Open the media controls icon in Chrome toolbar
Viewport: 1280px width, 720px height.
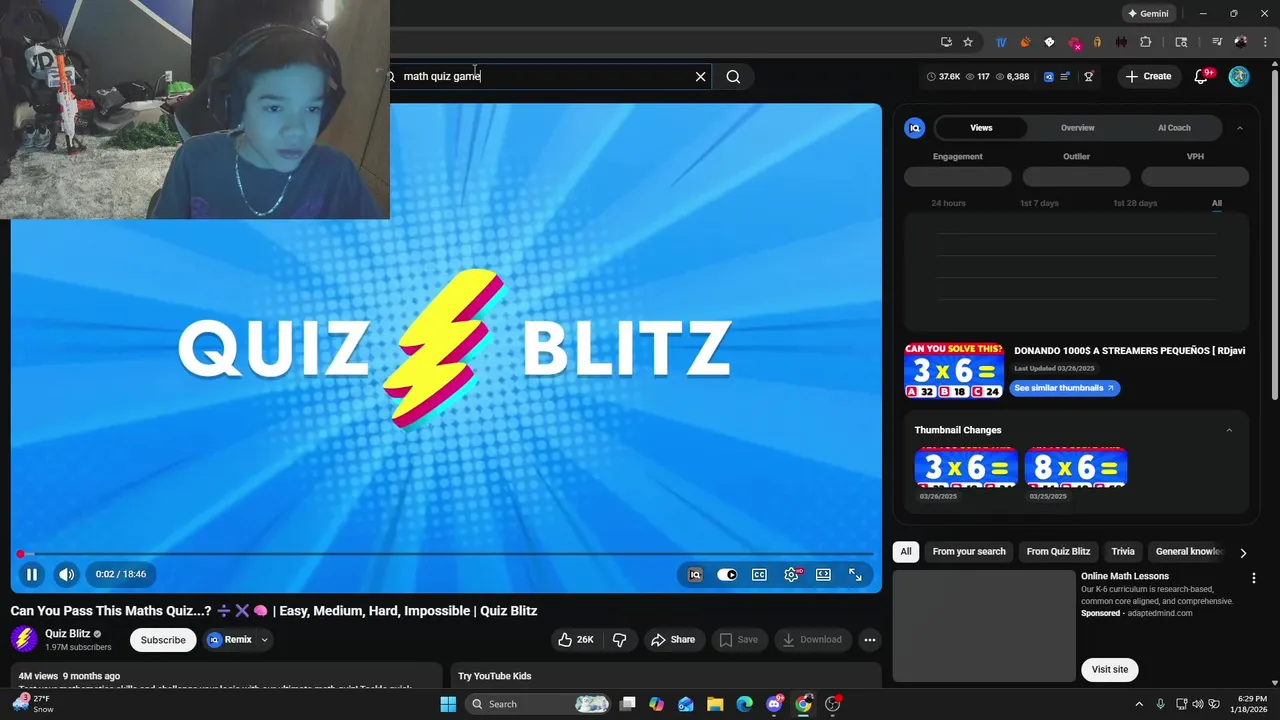click(1217, 42)
